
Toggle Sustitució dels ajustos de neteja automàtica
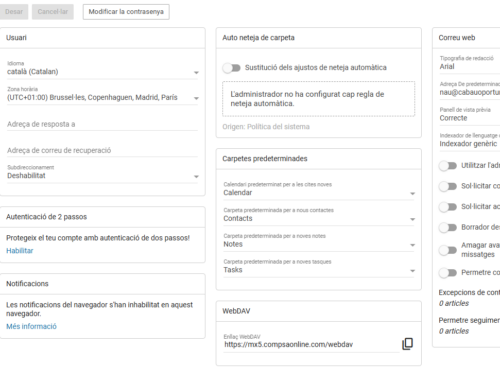(x=232, y=68)
